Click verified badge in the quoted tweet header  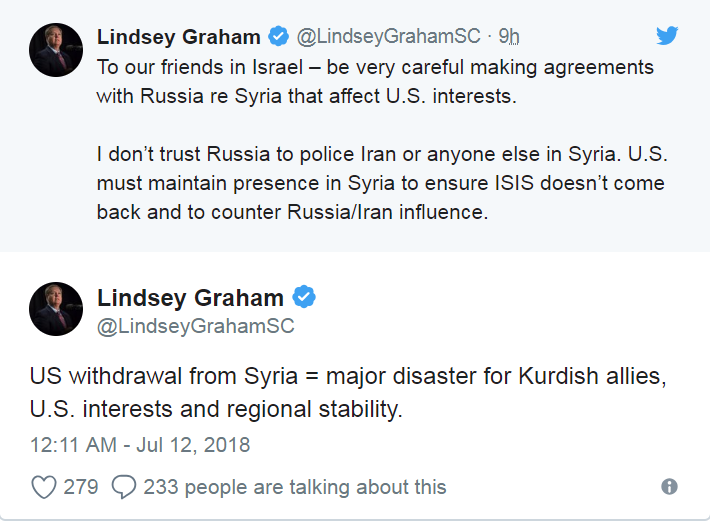pyautogui.click(x=278, y=36)
